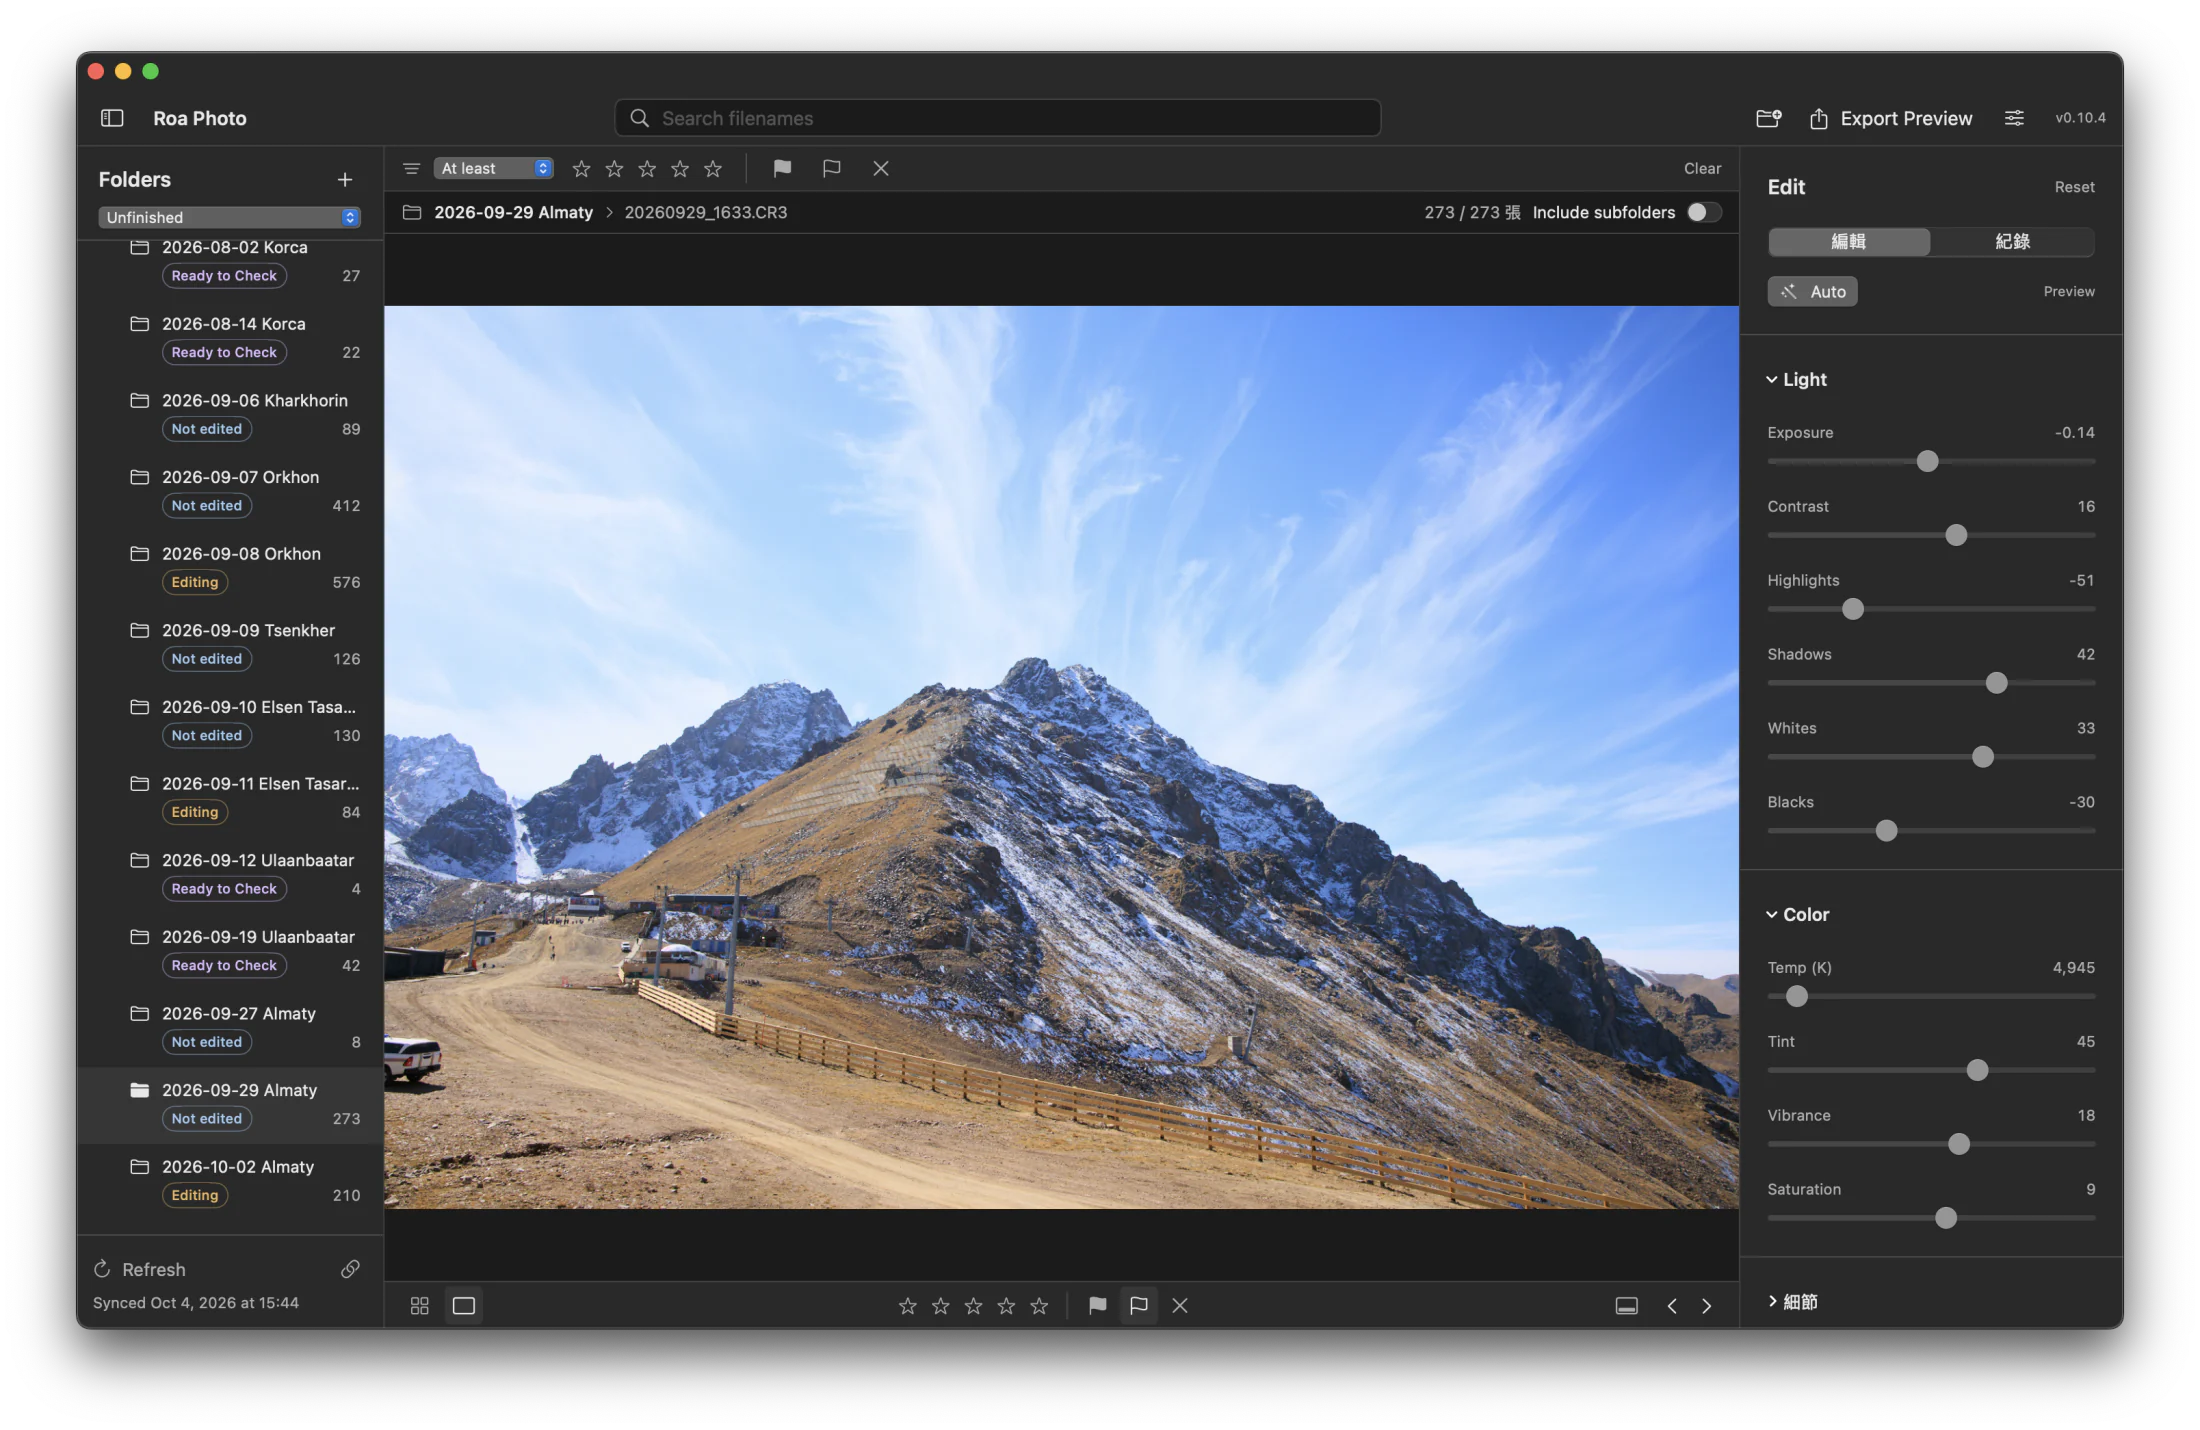The width and height of the screenshot is (2200, 1430).
Task: Add a new folder with plus icon
Action: [x=345, y=180]
